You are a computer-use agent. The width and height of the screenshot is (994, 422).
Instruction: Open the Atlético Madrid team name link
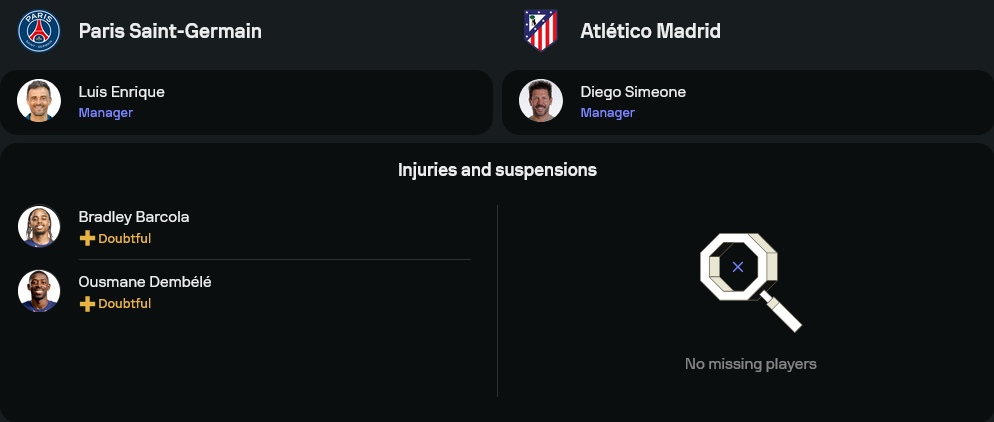[650, 31]
